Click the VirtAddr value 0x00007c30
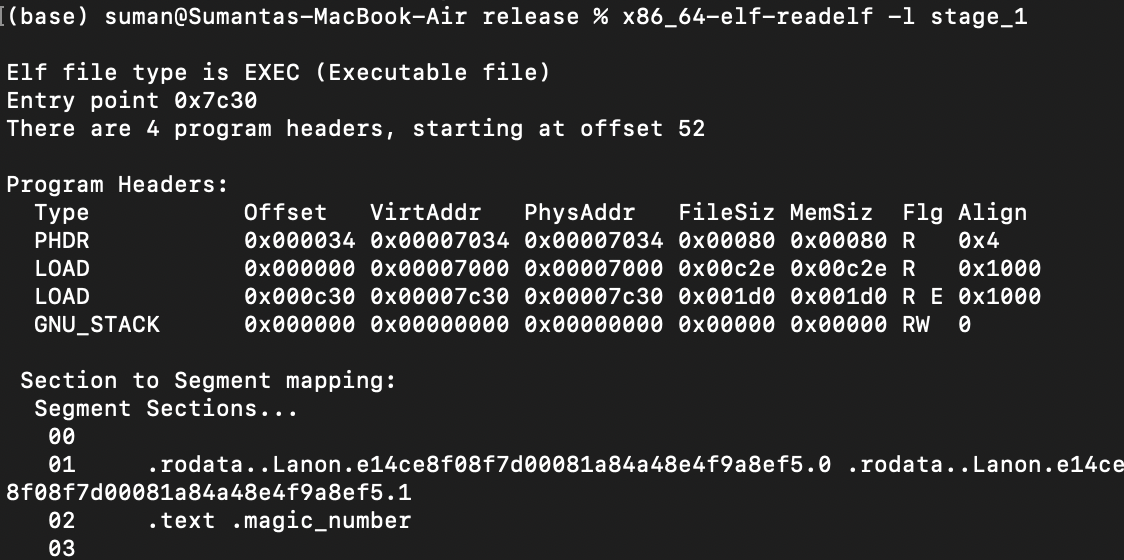This screenshot has height=560, width=1124. pos(439,297)
